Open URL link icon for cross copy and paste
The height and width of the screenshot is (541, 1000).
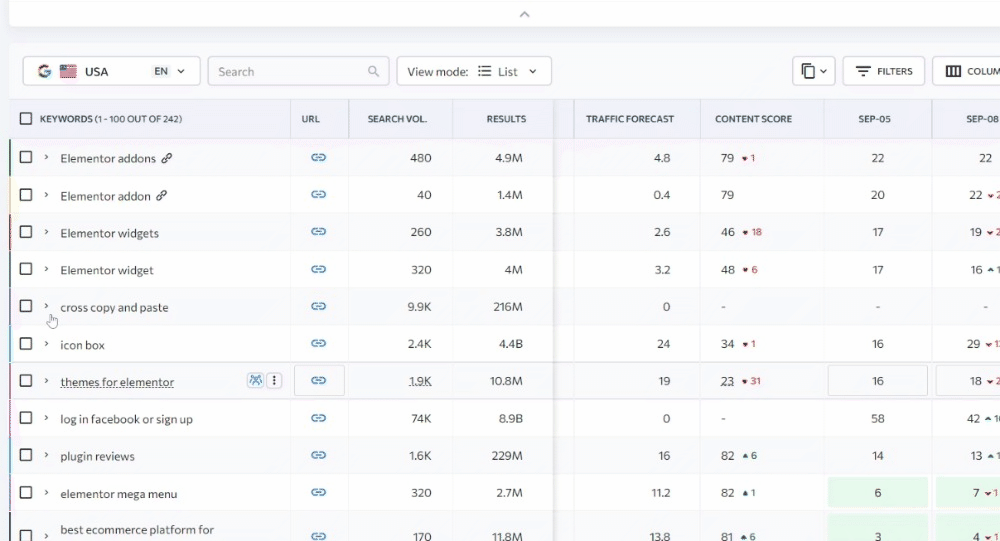point(318,306)
